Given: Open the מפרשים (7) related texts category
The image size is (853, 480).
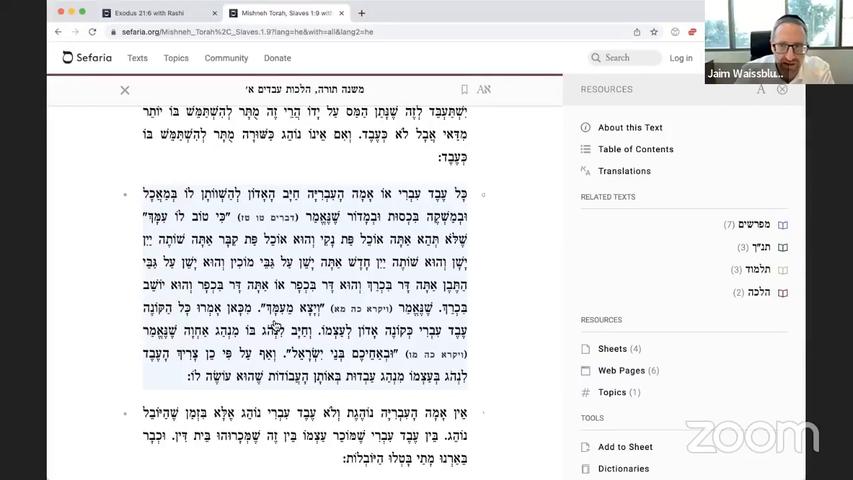Looking at the screenshot, I should point(747,225).
